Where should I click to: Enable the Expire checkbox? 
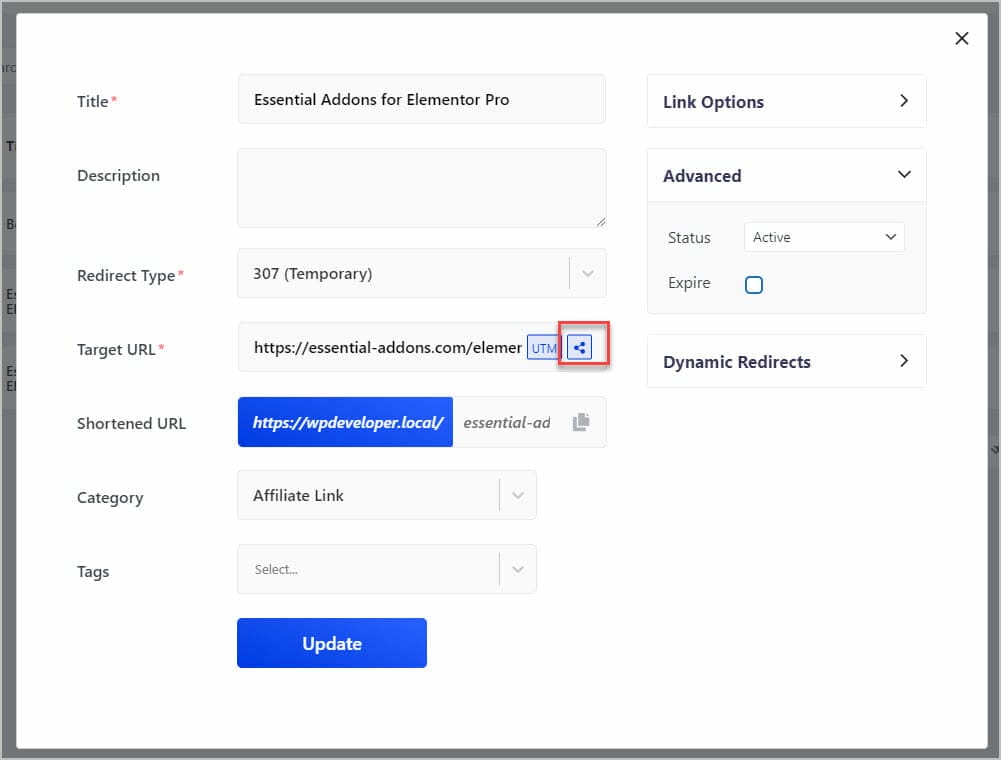coord(754,284)
